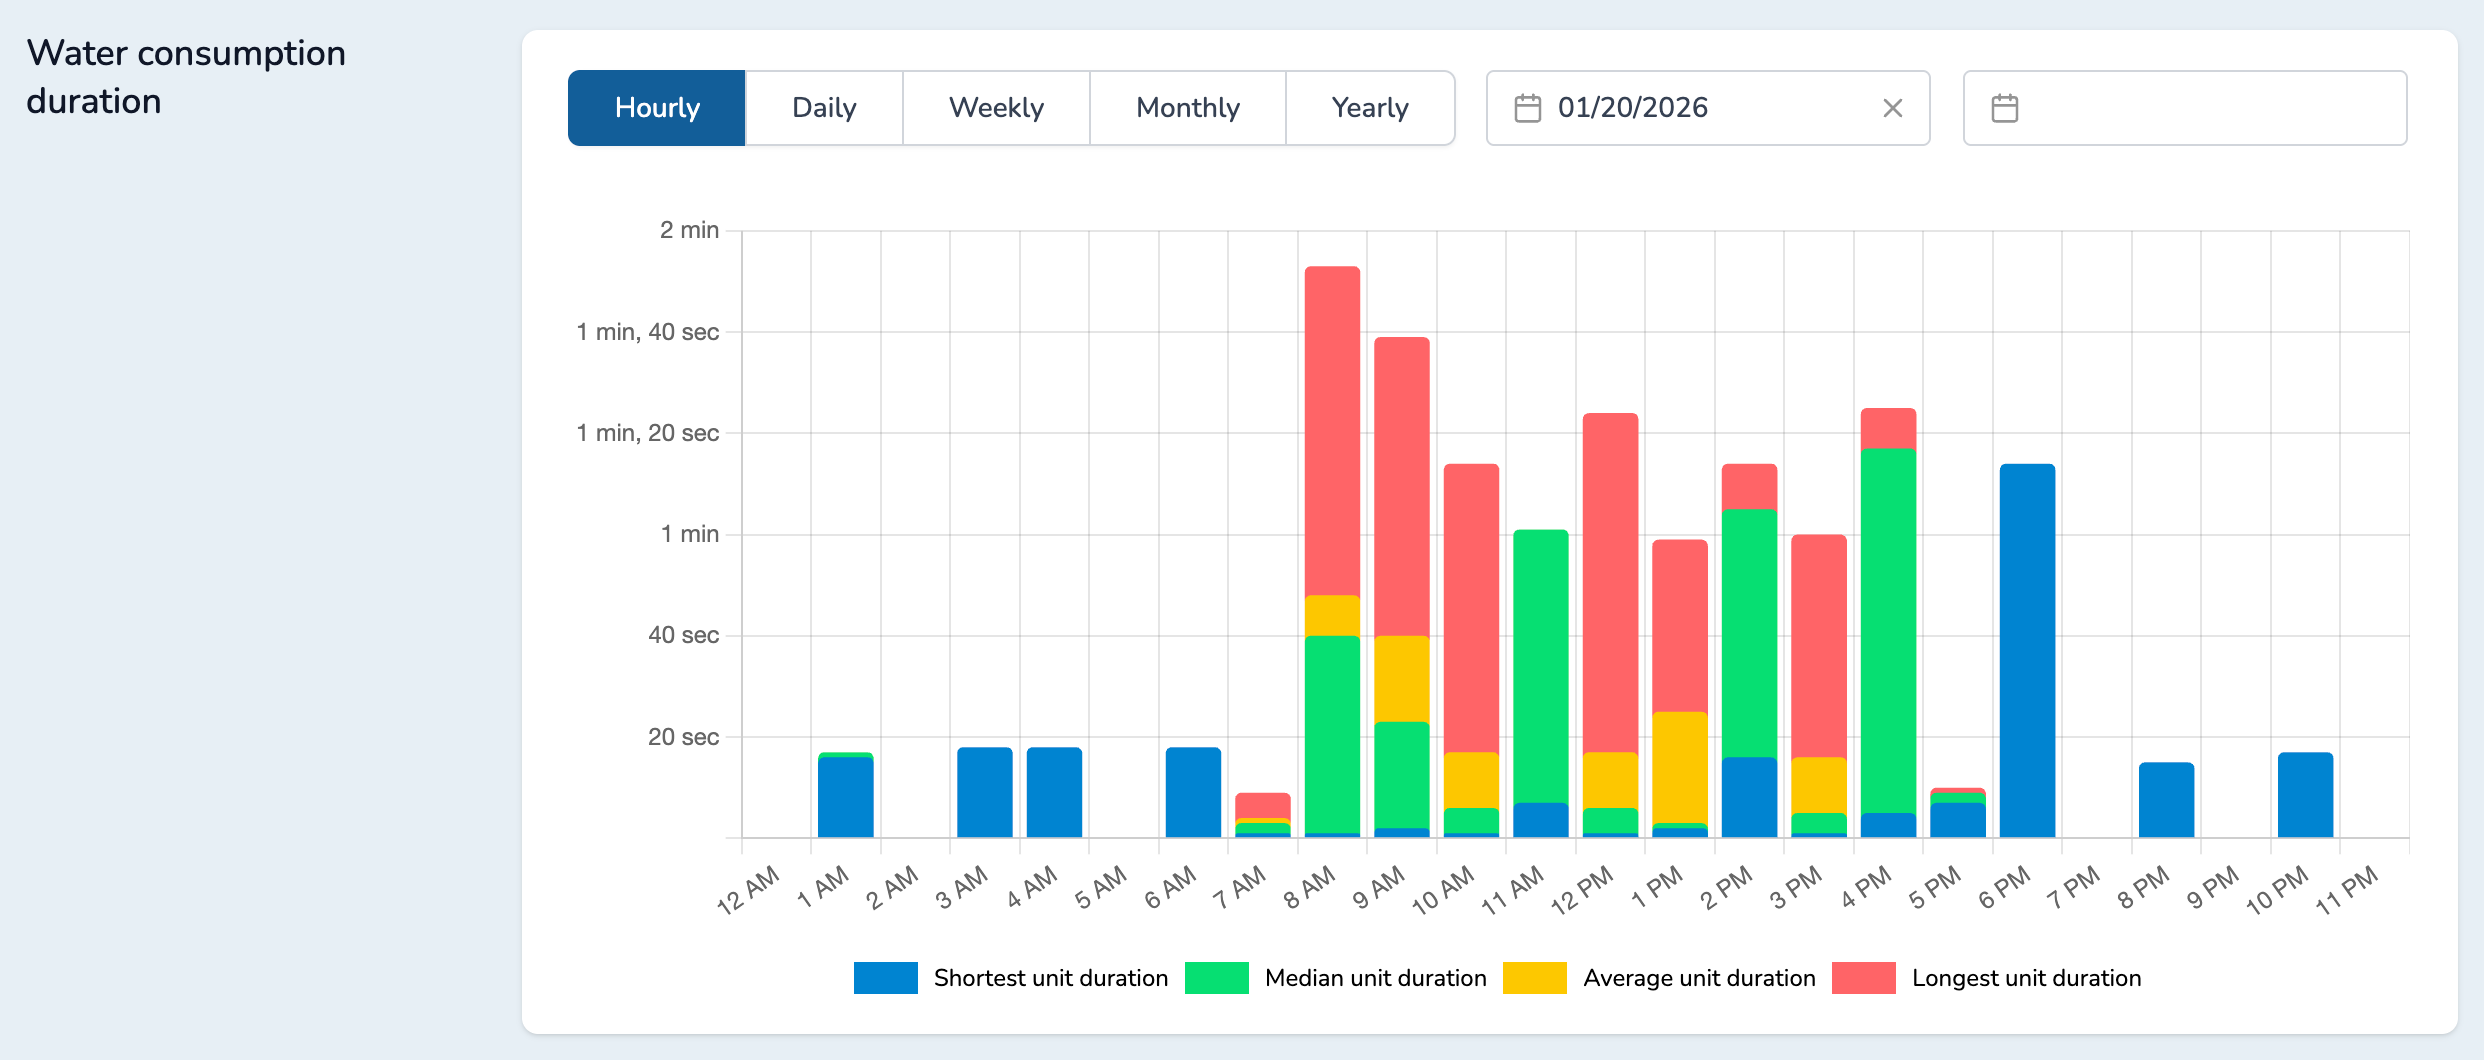Toggle the green Median unit duration swatch
The image size is (2484, 1060).
1216,978
